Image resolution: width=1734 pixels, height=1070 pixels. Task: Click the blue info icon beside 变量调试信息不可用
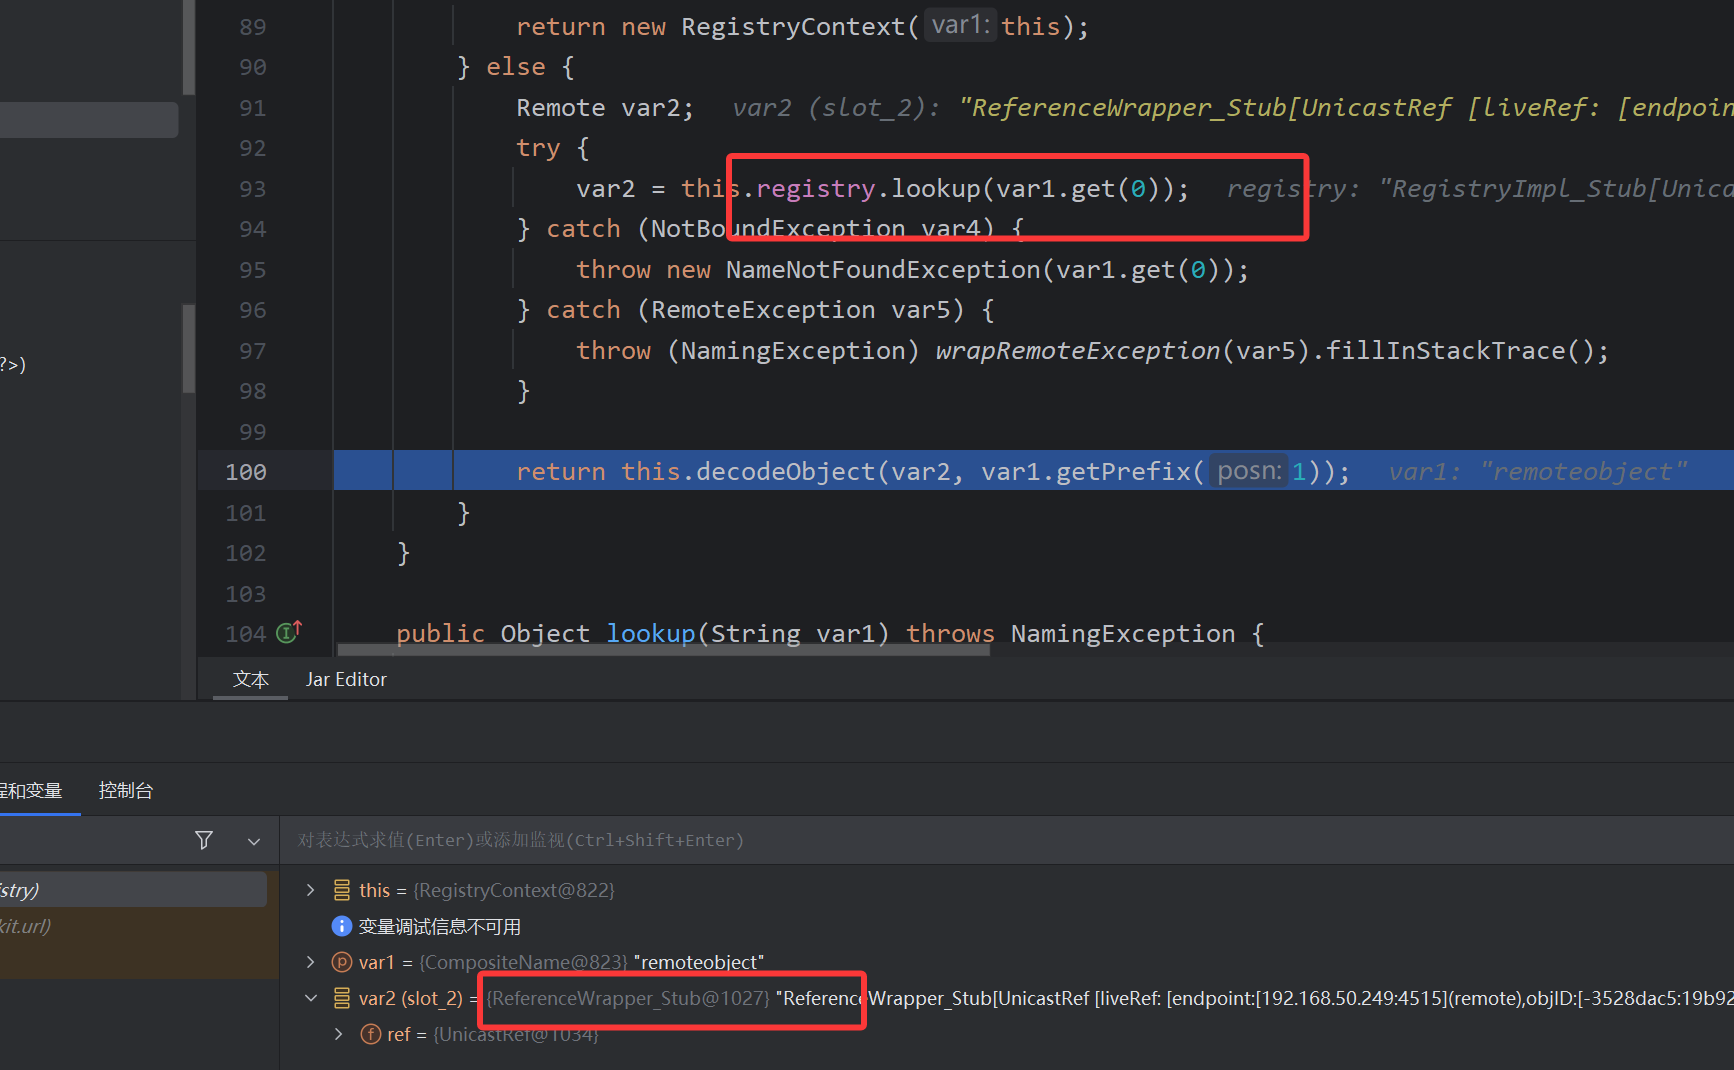pos(342,926)
